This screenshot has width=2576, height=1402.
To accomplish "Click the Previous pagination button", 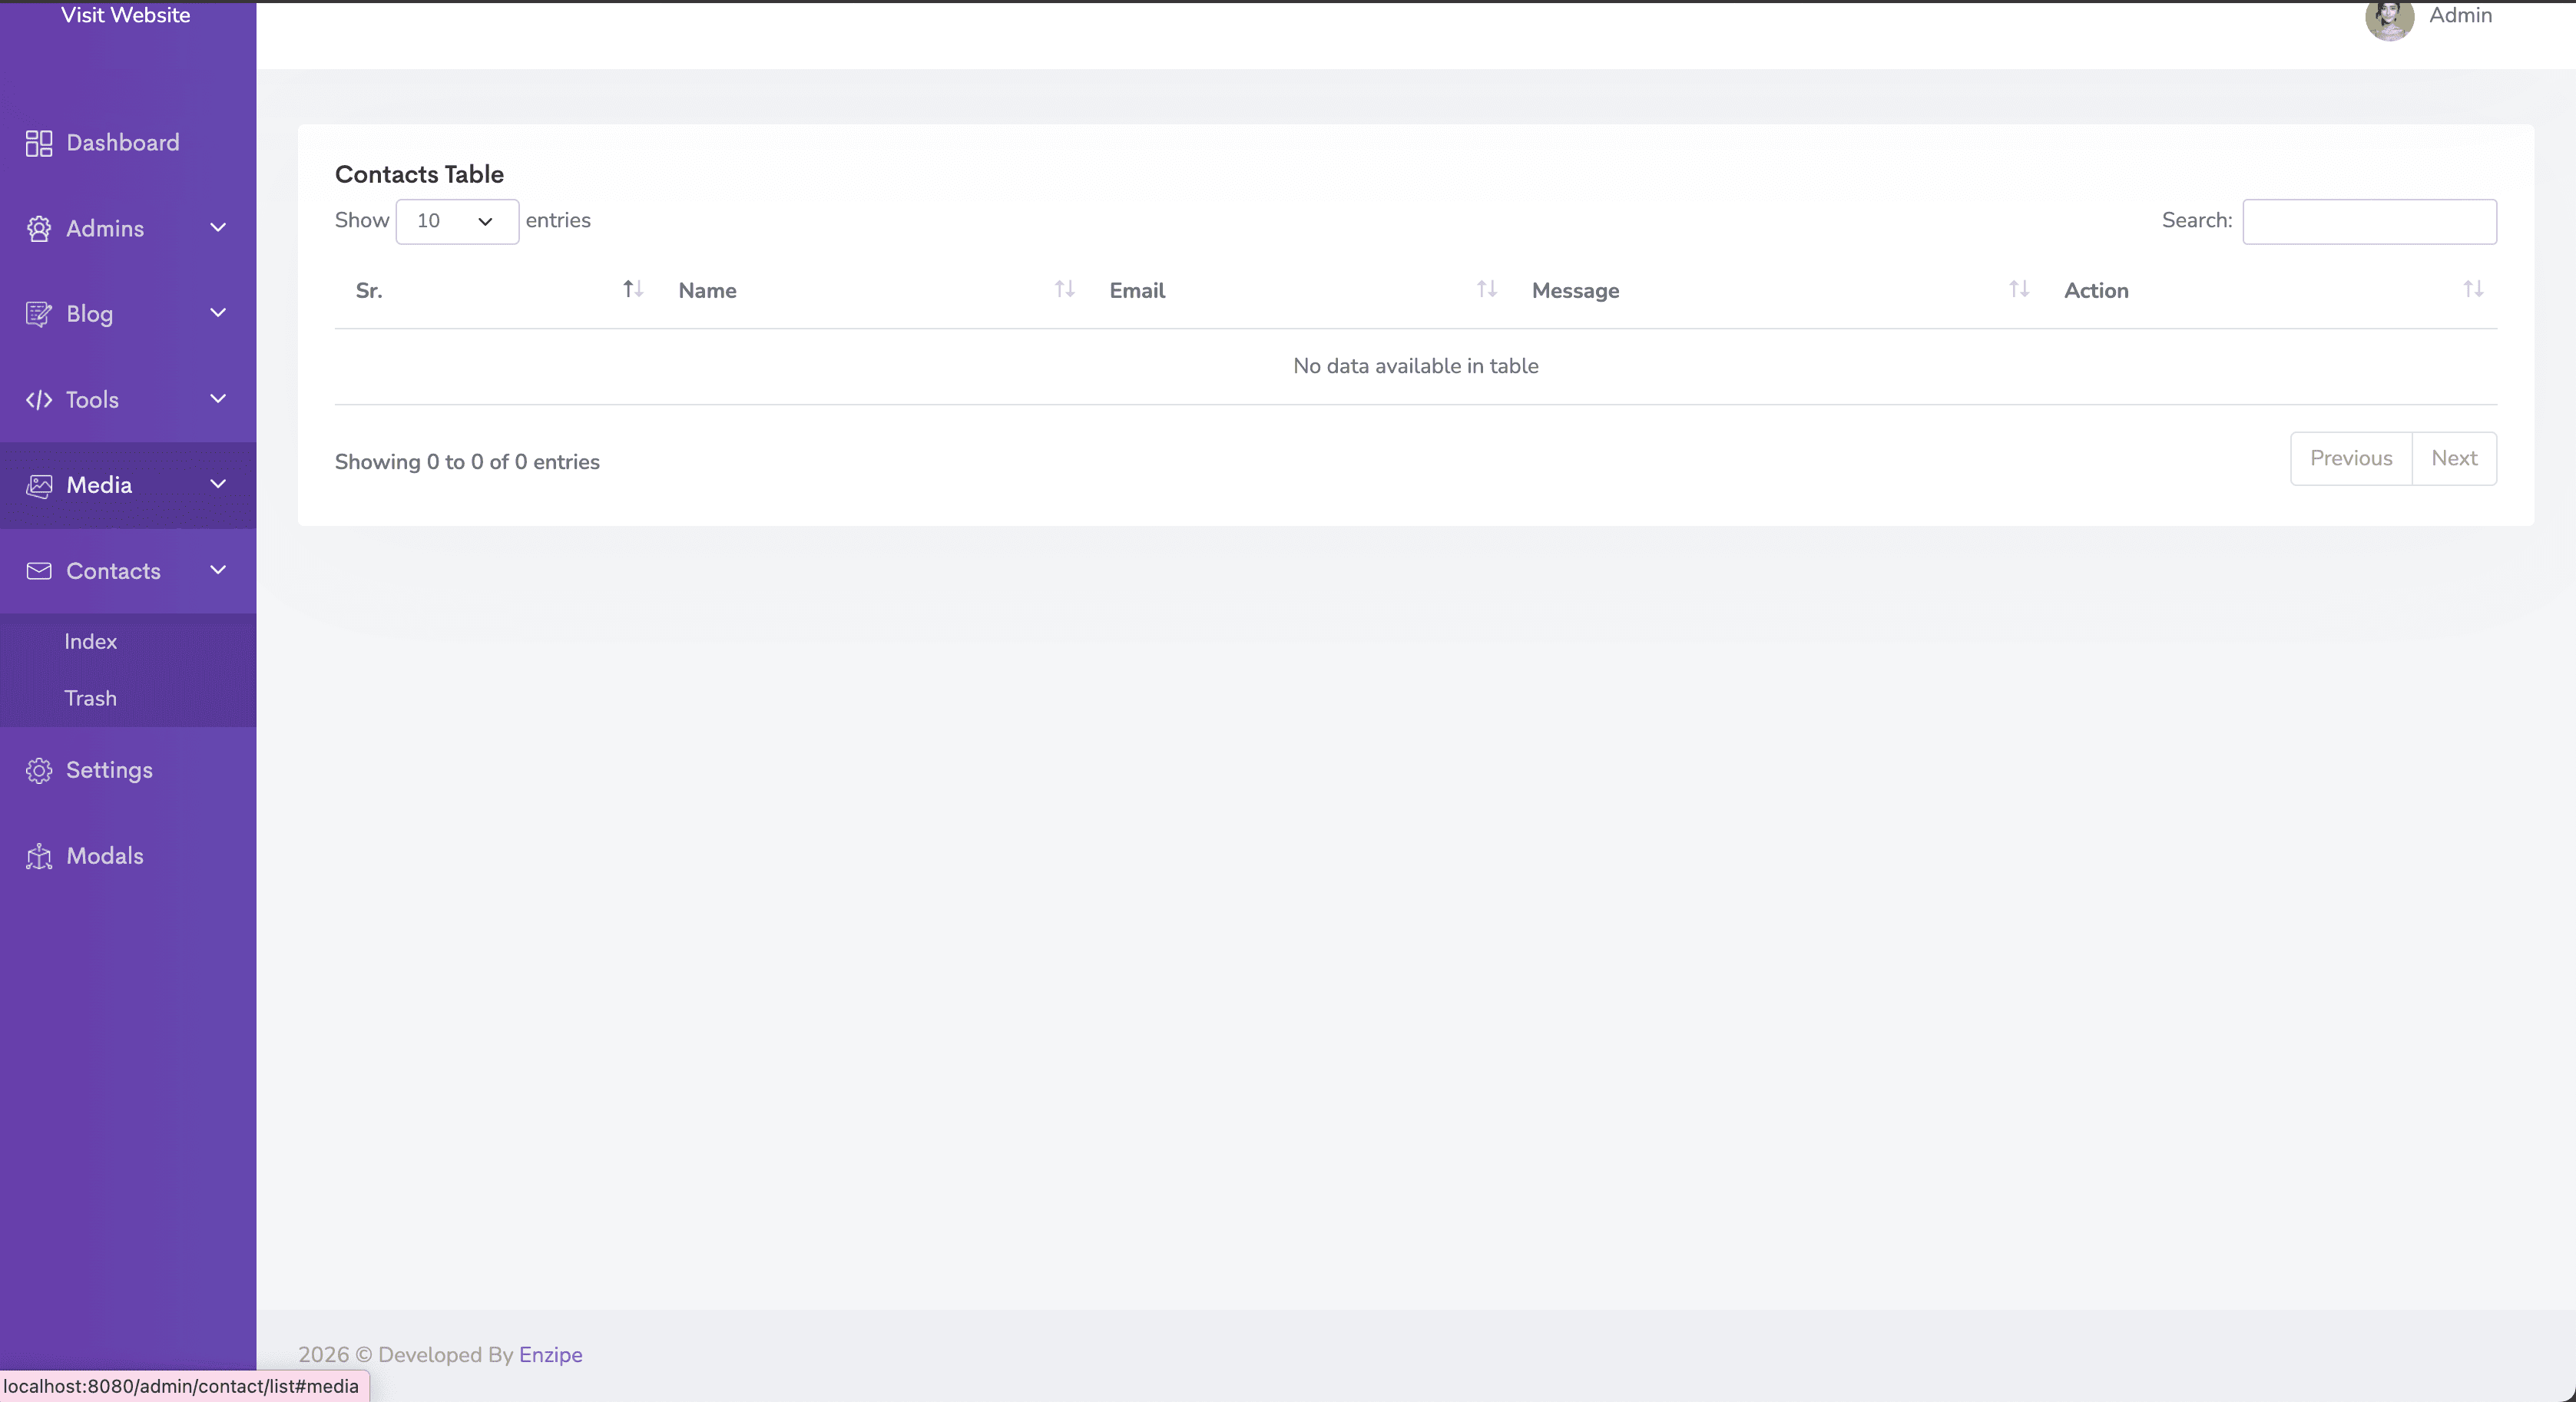I will [x=2351, y=459].
